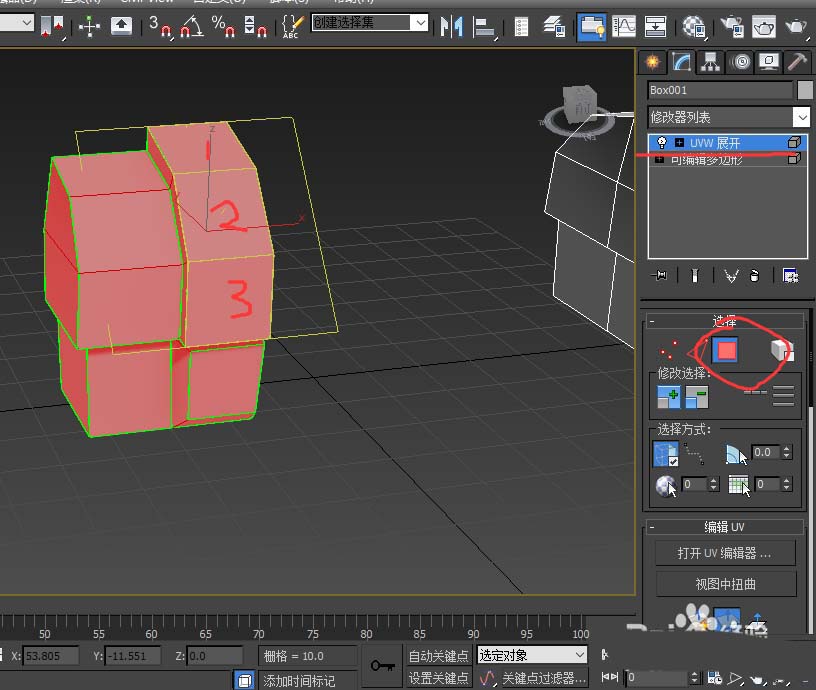Click the 视图中扭曲 button
Viewport: 816px width, 690px height.
(723, 583)
